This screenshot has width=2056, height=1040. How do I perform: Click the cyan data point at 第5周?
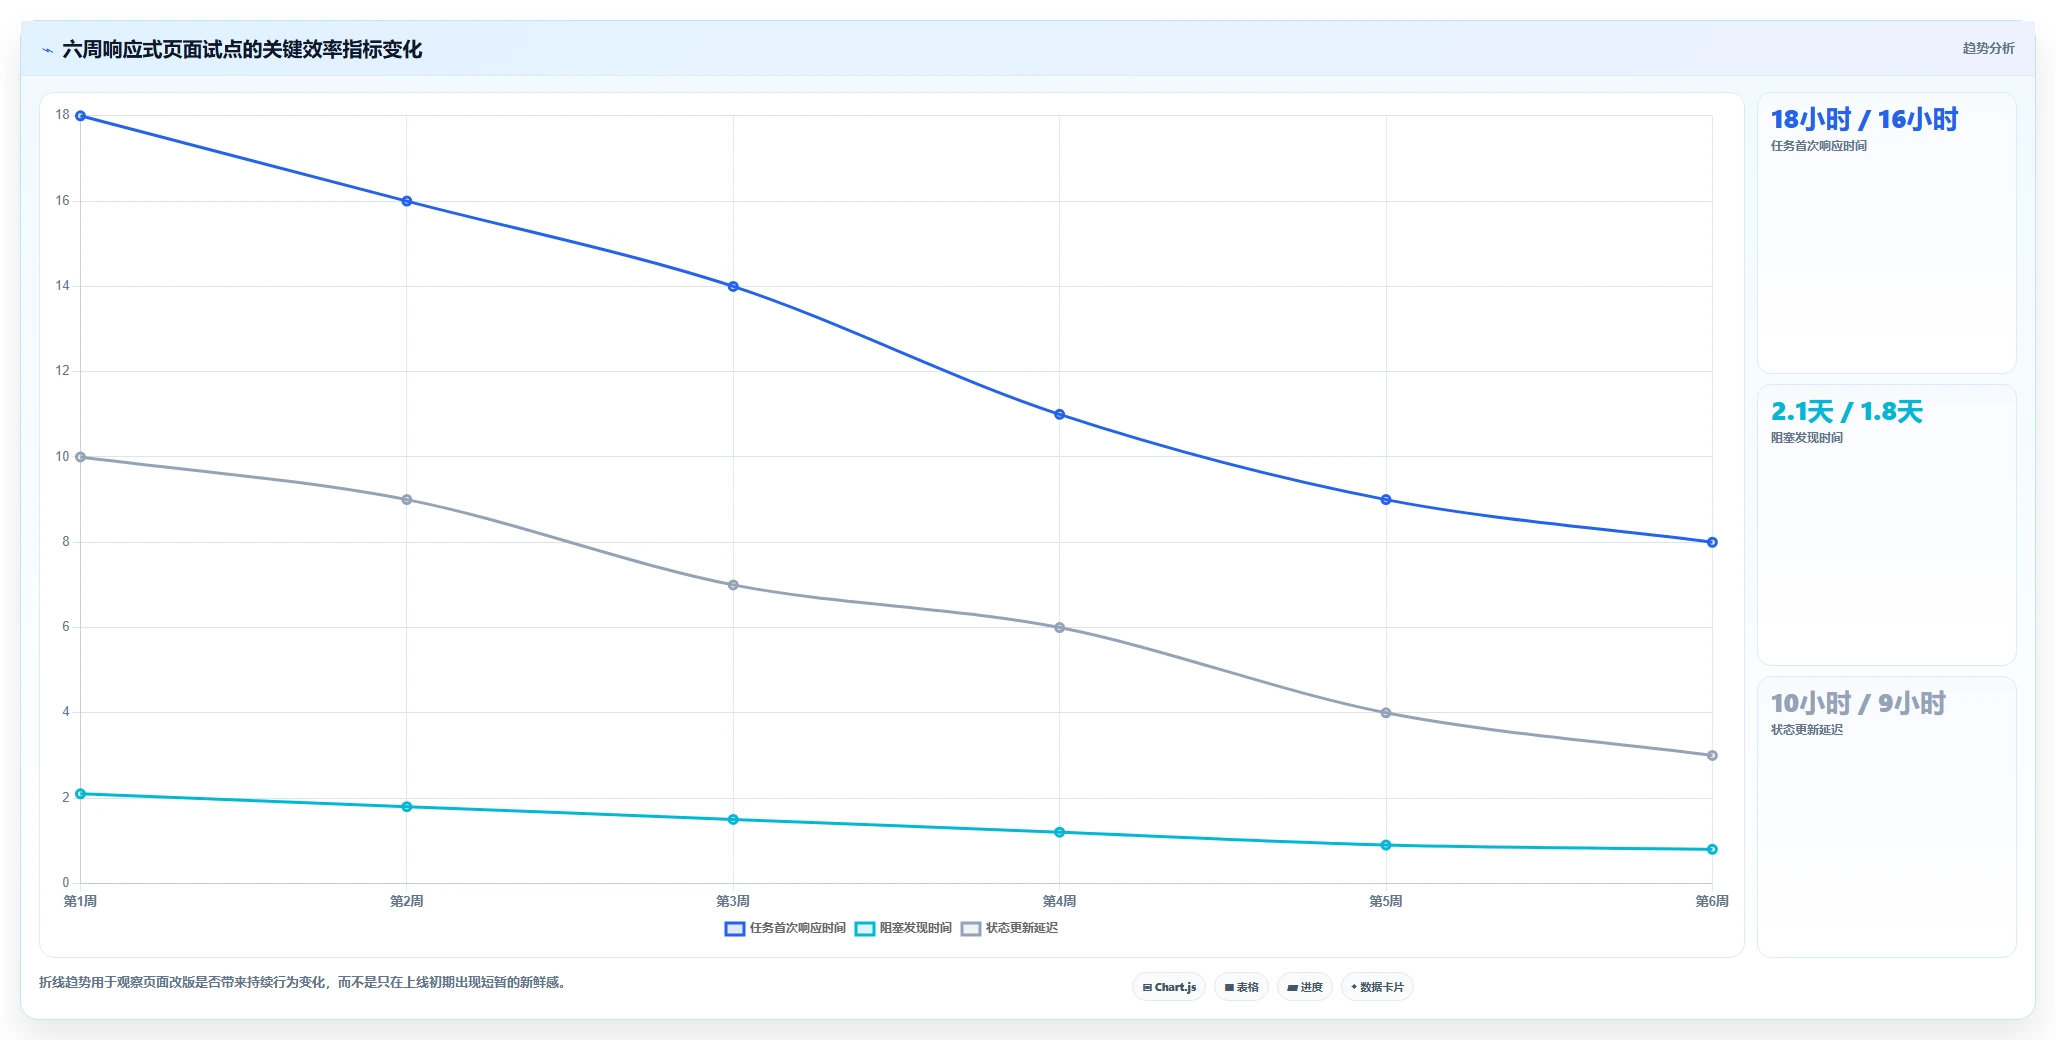pyautogui.click(x=1386, y=845)
